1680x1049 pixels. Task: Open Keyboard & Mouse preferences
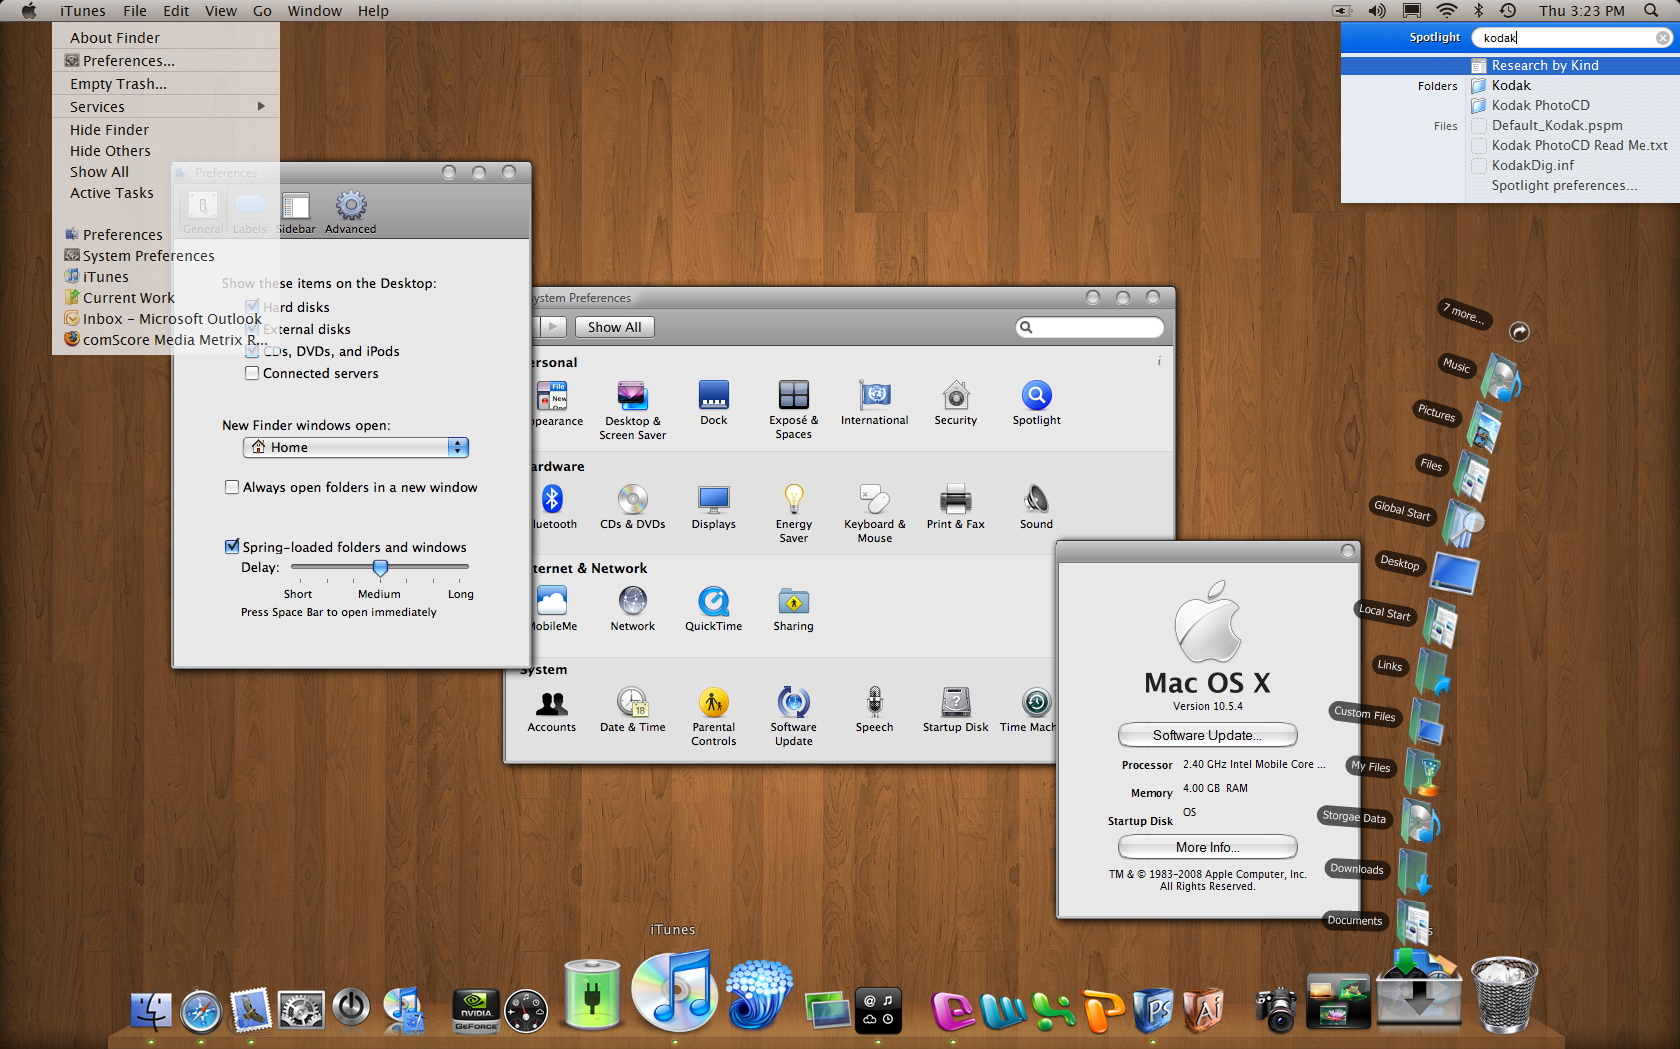coord(875,514)
